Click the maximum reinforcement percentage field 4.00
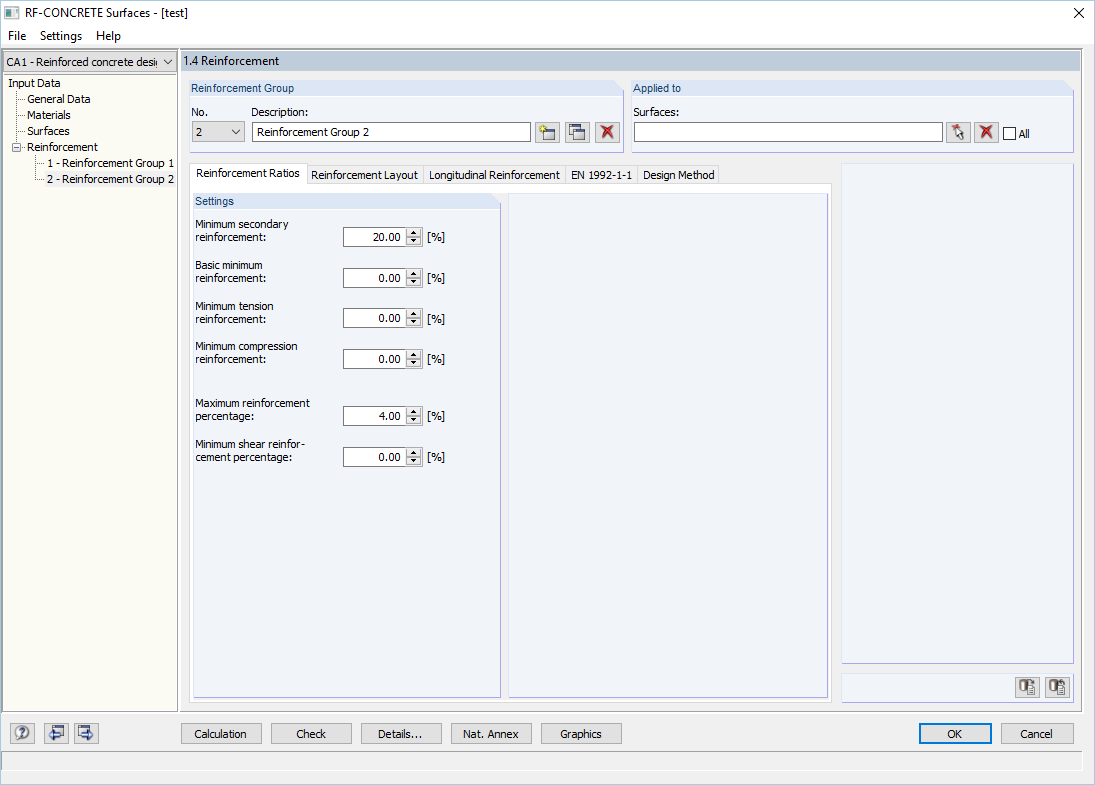Viewport: 1095px width, 785px height. pyautogui.click(x=375, y=416)
